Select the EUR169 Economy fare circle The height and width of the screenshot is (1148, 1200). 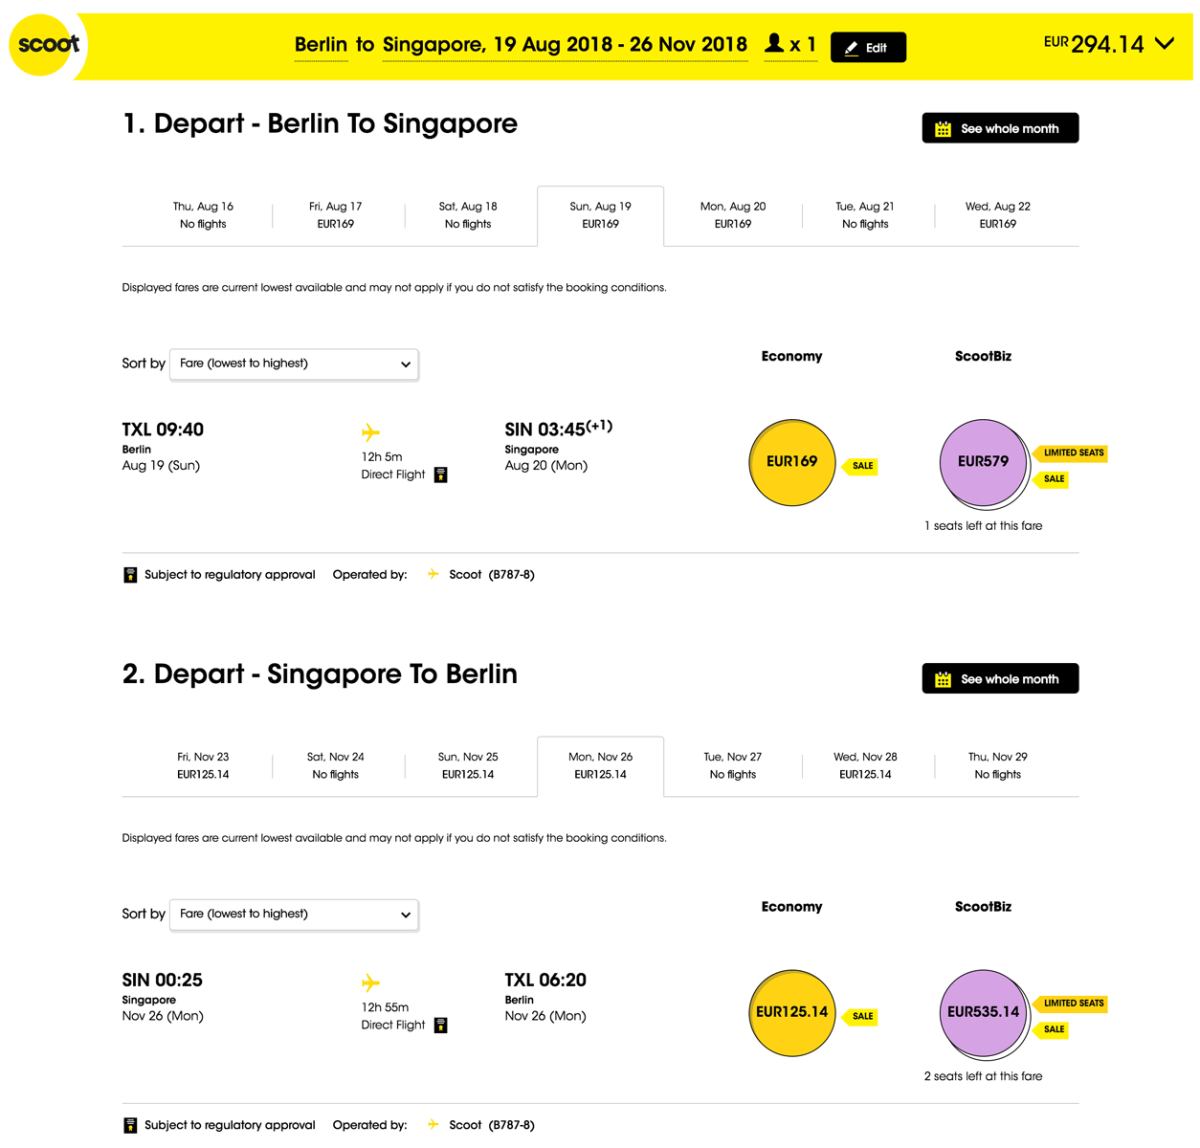click(792, 462)
